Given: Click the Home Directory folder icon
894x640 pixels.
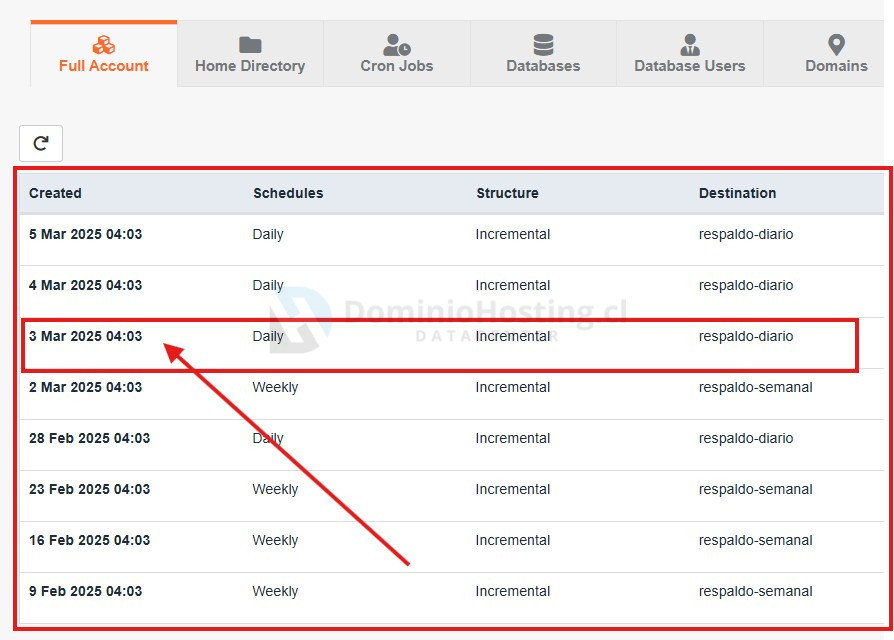Looking at the screenshot, I should tap(250, 45).
